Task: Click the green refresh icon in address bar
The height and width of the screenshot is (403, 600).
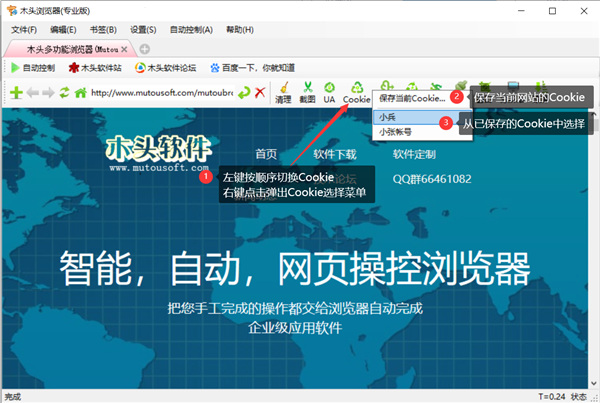Action: tap(65, 93)
